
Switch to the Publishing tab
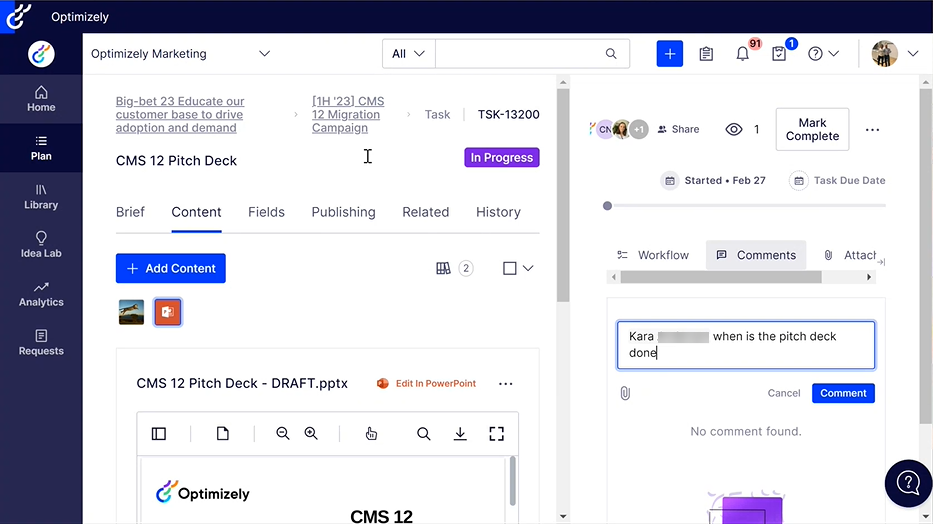(343, 212)
